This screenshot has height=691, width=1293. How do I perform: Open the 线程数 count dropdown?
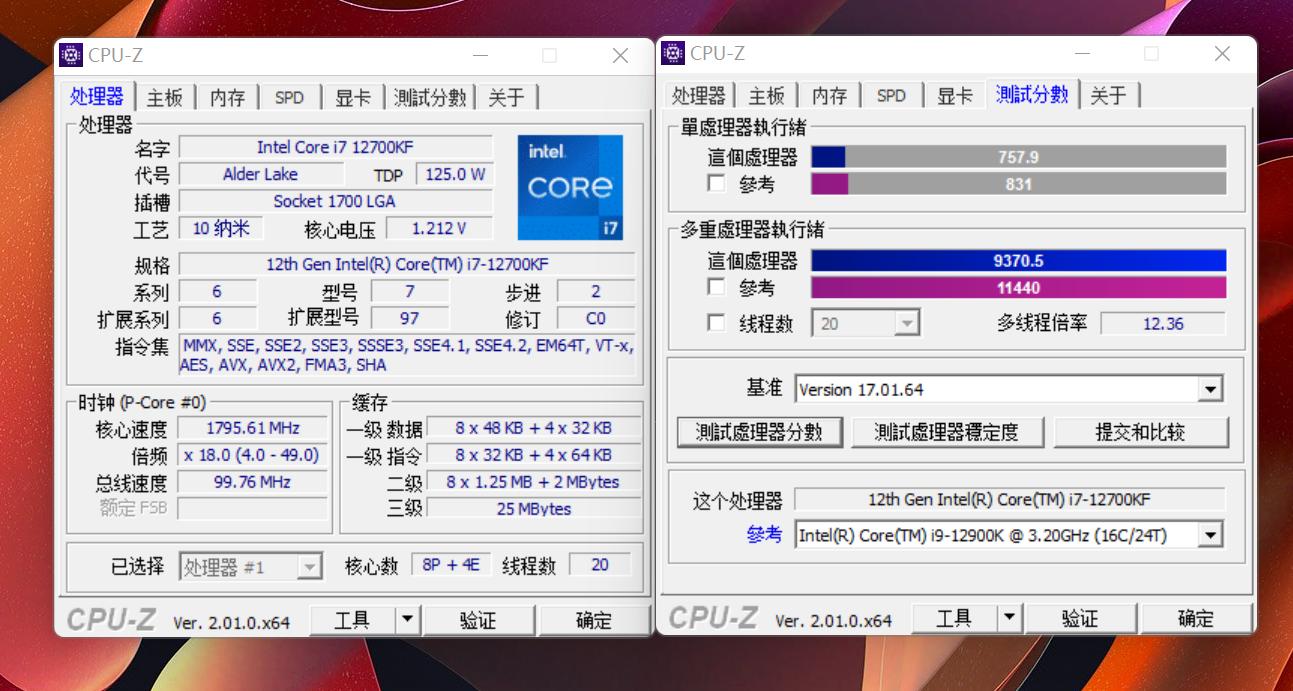click(x=908, y=322)
